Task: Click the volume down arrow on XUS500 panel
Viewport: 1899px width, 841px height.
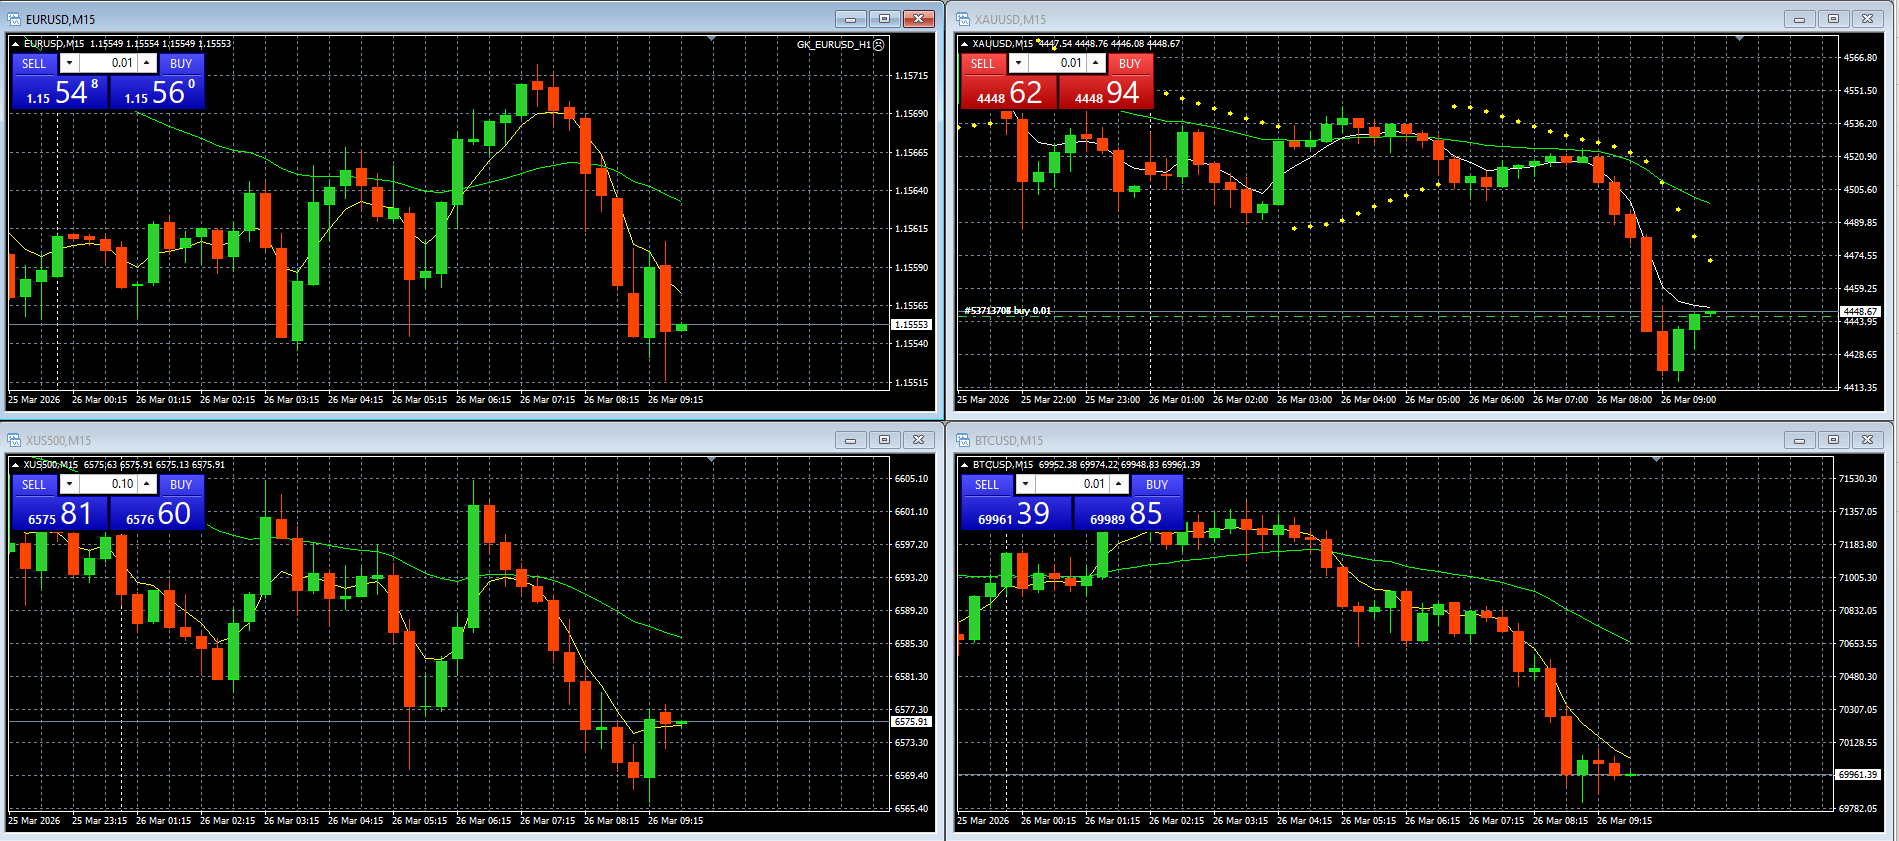Action: (69, 484)
